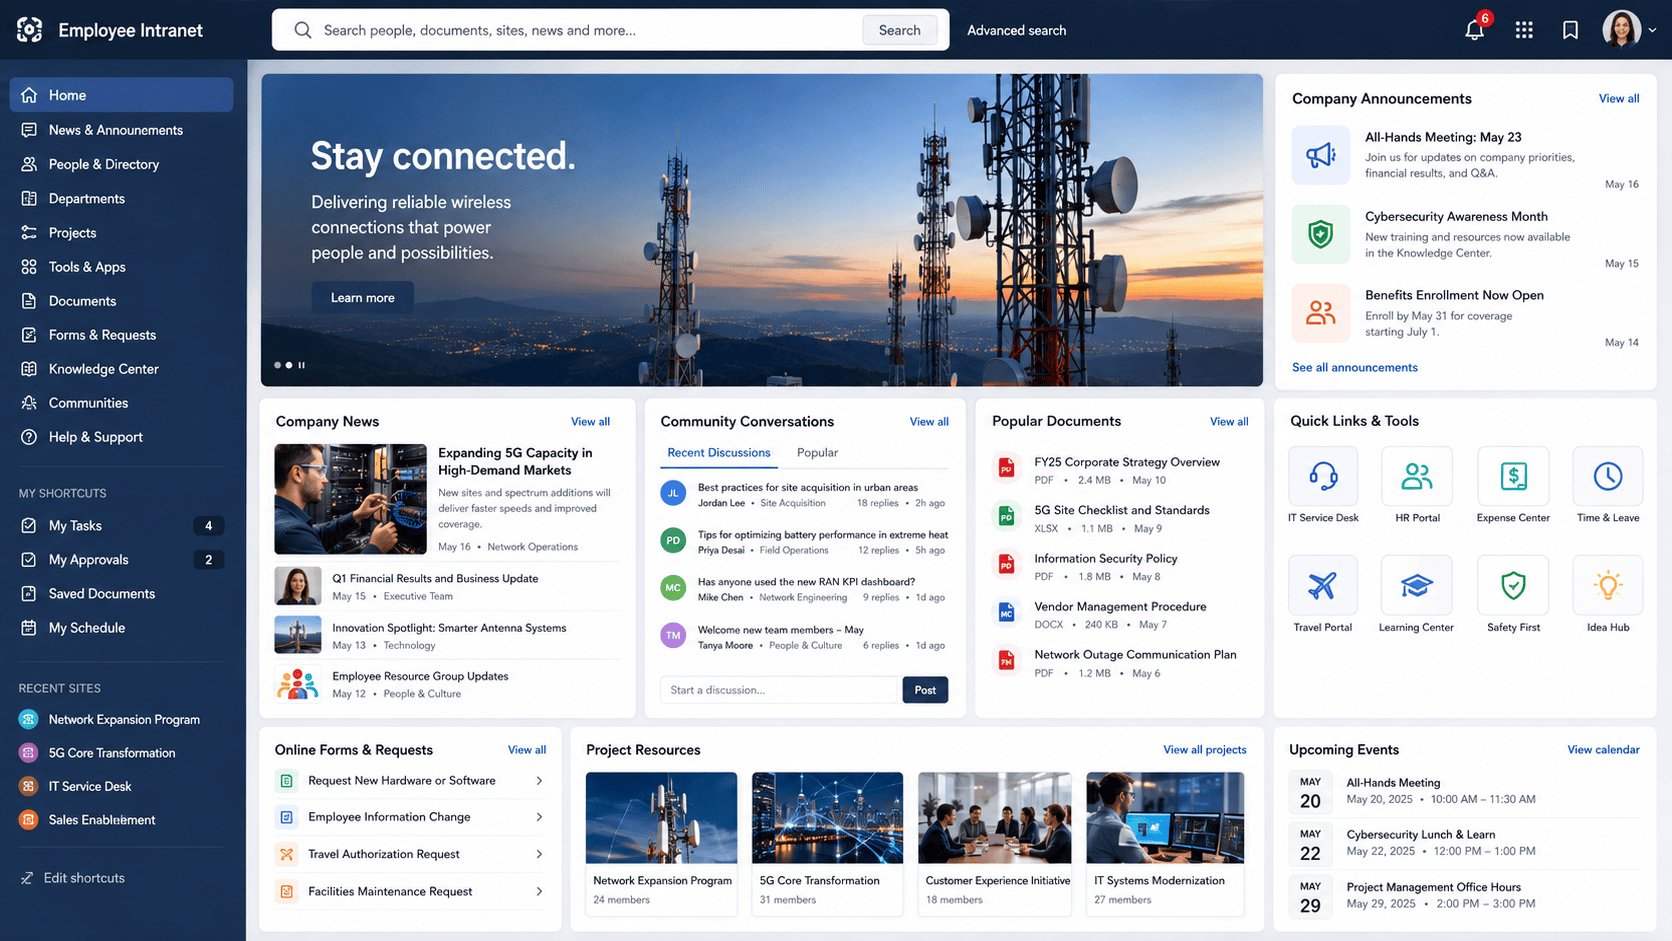Open the 5G Core Transformation project thumbnail
The width and height of the screenshot is (1672, 941).
coord(827,818)
